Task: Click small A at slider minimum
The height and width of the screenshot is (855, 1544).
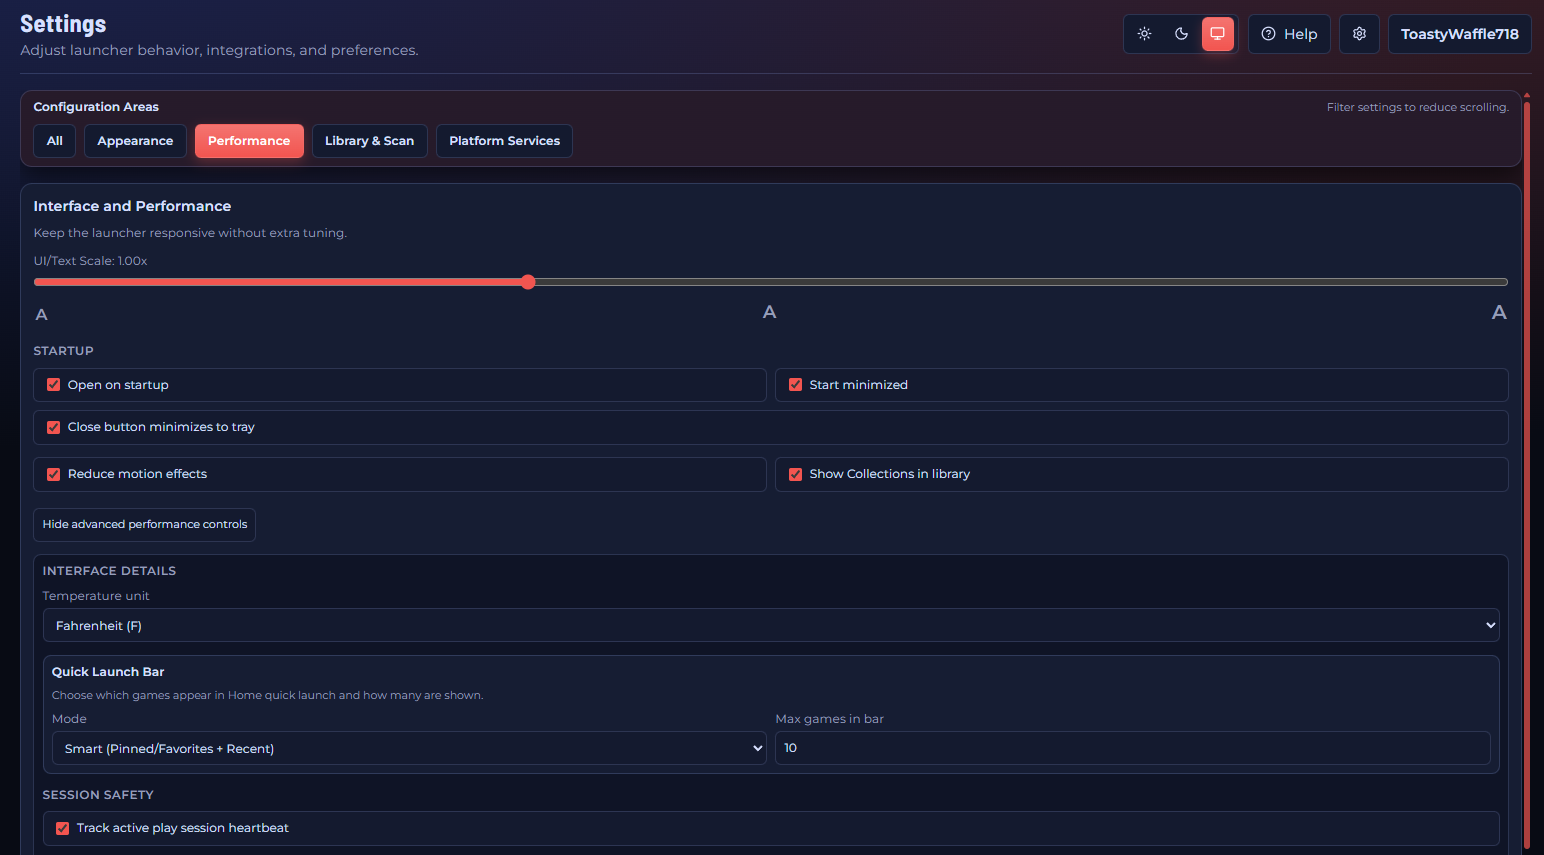Action: [41, 315]
